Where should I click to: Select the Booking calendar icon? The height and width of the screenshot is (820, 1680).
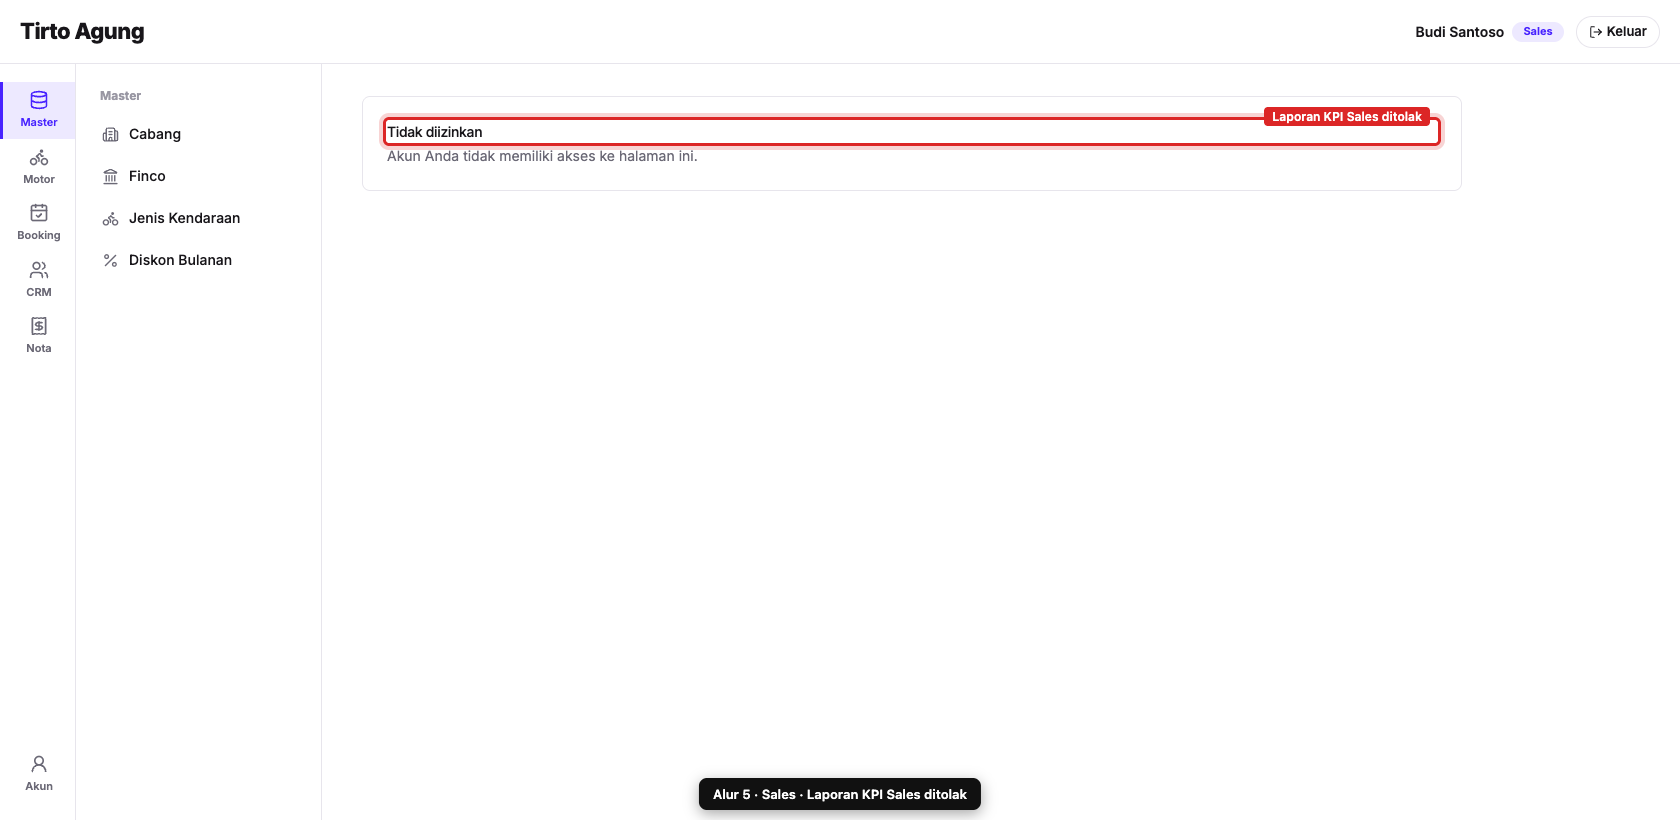click(x=39, y=213)
